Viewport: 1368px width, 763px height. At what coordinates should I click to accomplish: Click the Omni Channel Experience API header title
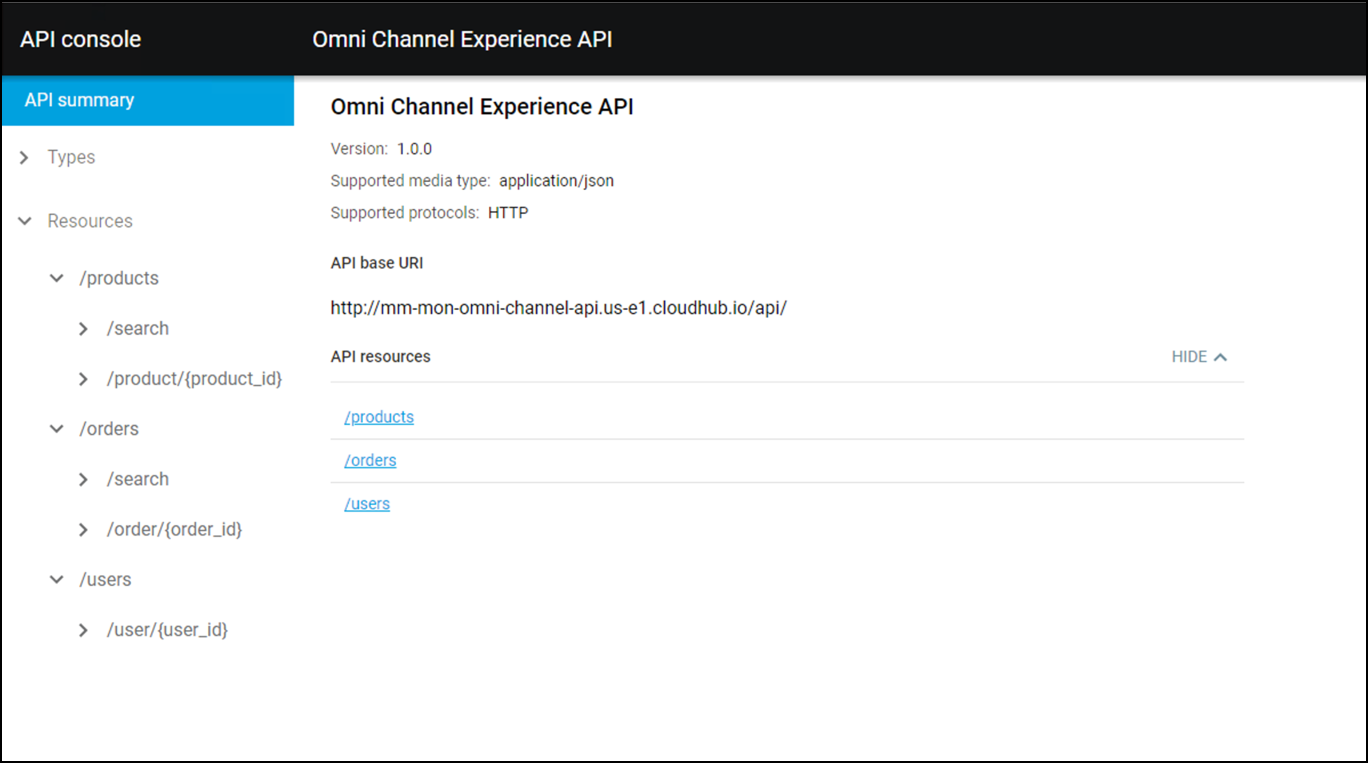(x=462, y=40)
